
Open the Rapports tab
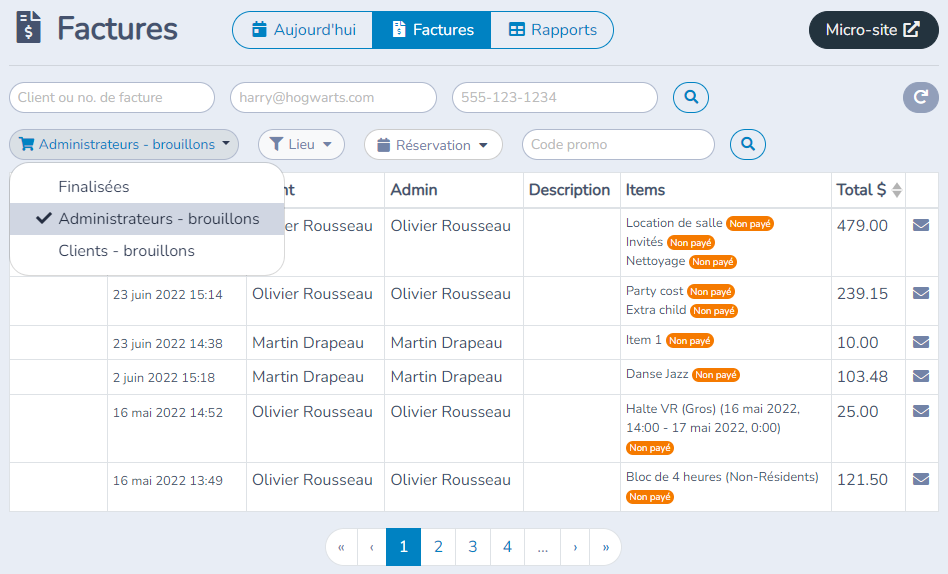[x=552, y=30]
